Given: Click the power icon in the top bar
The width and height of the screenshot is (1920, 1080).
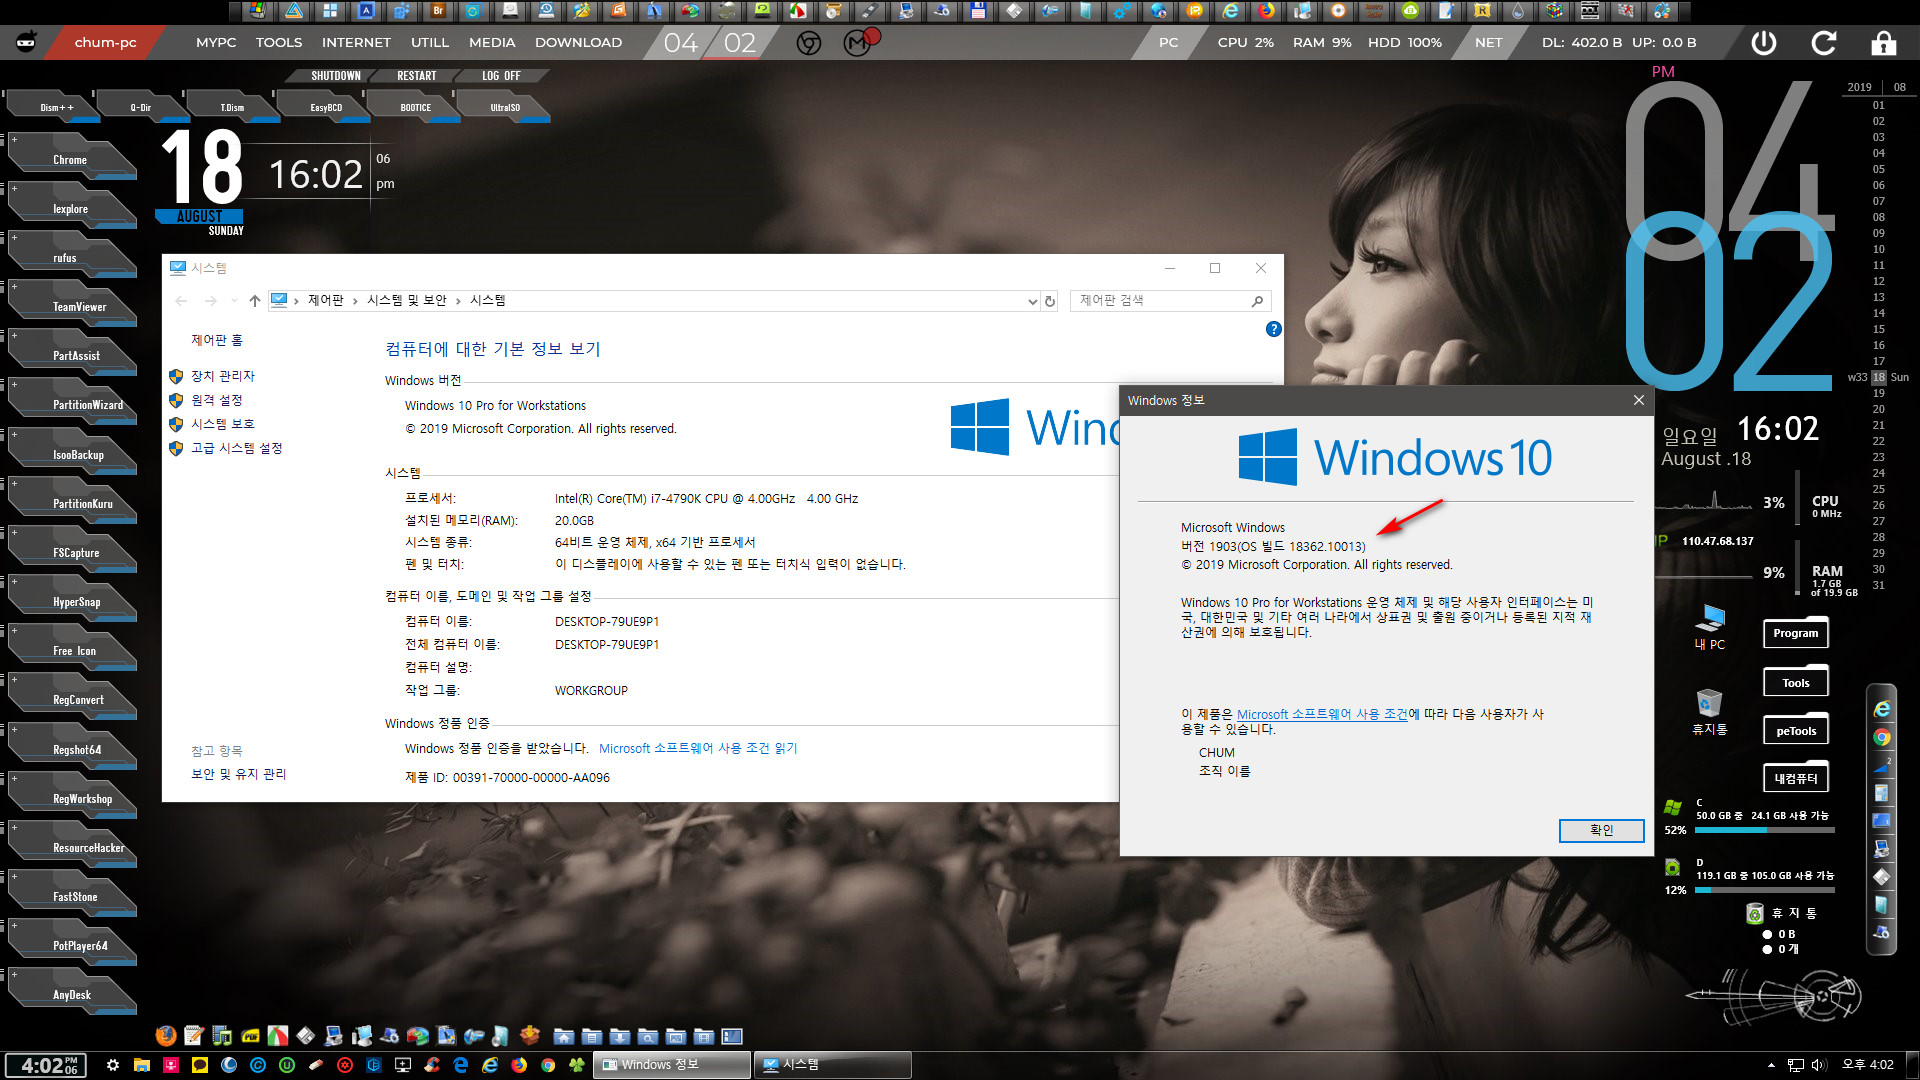Looking at the screenshot, I should click(x=1764, y=43).
